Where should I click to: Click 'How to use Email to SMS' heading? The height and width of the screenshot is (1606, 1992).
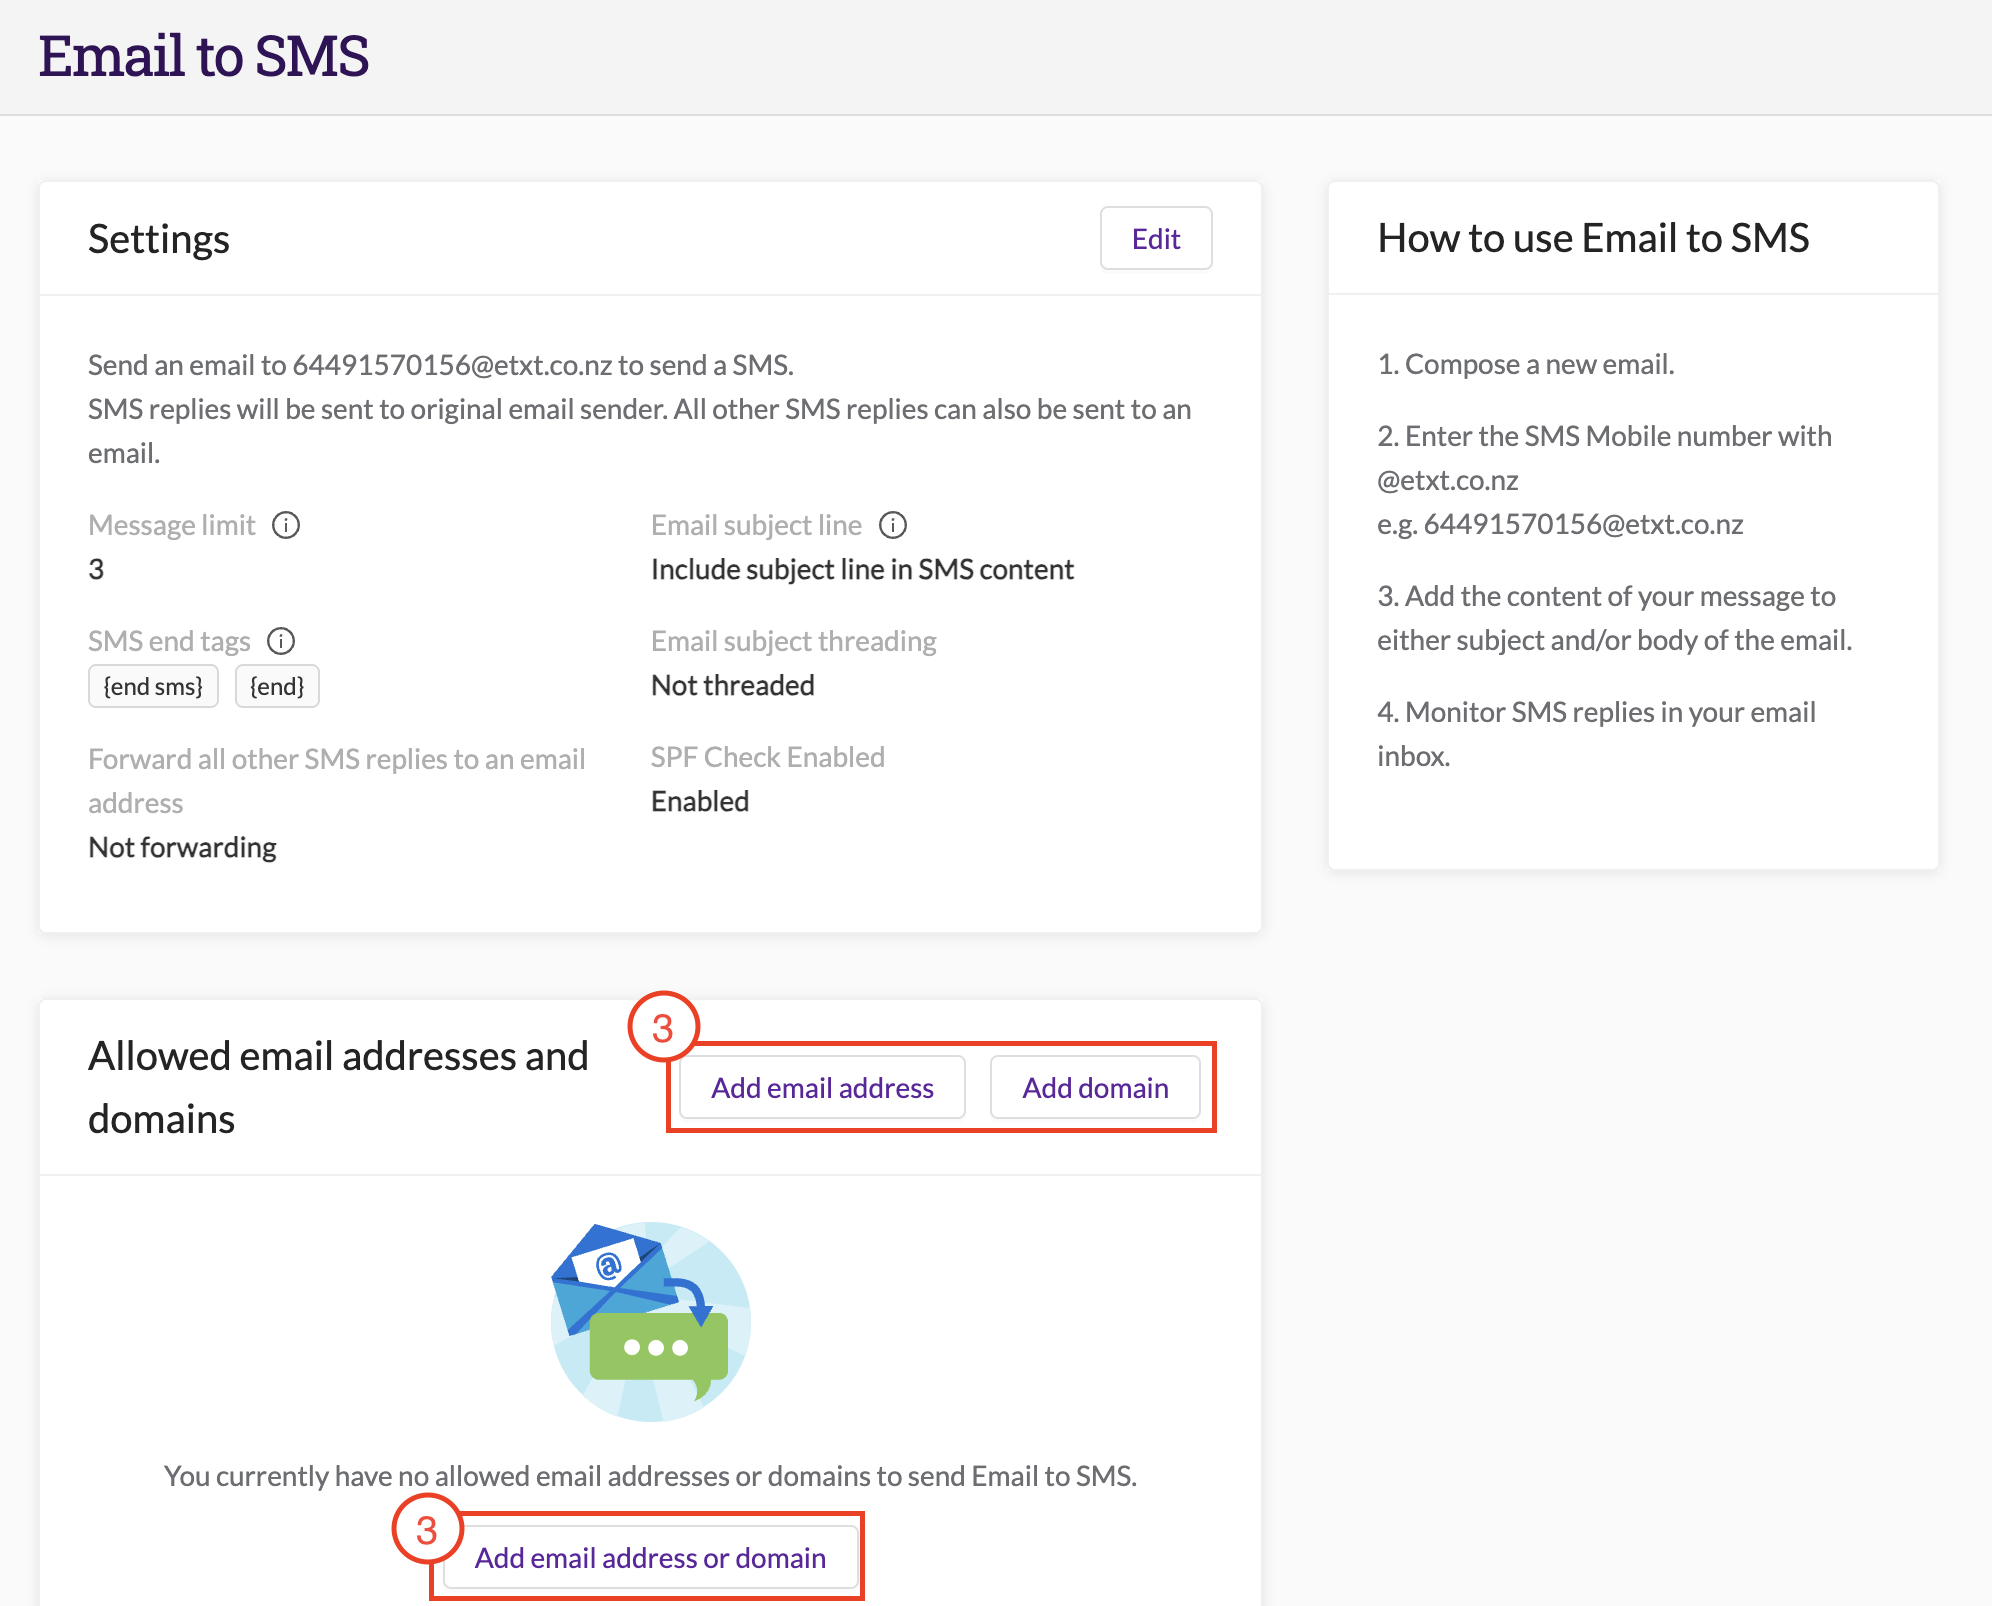click(x=1593, y=239)
